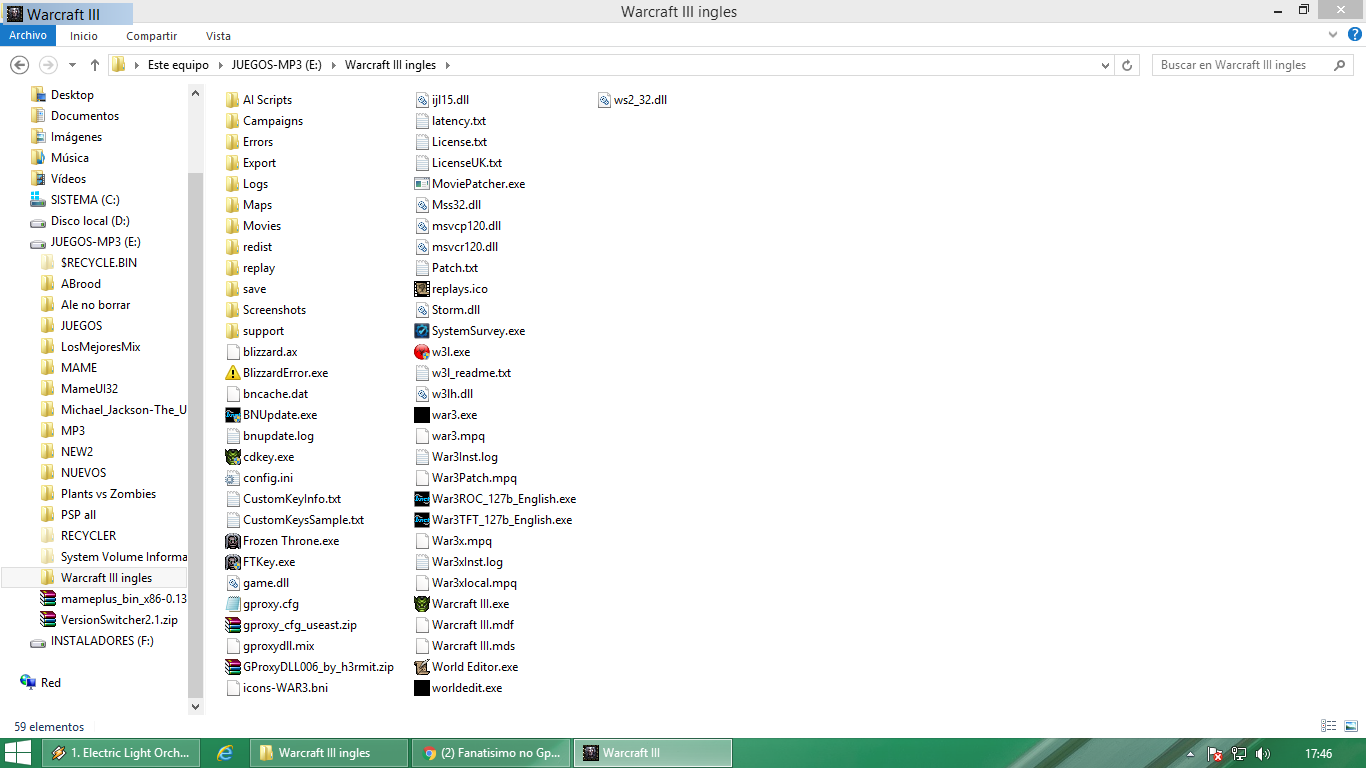Screen dimensions: 1366x768
Task: Select the w3l.exe red icon
Action: (x=422, y=352)
